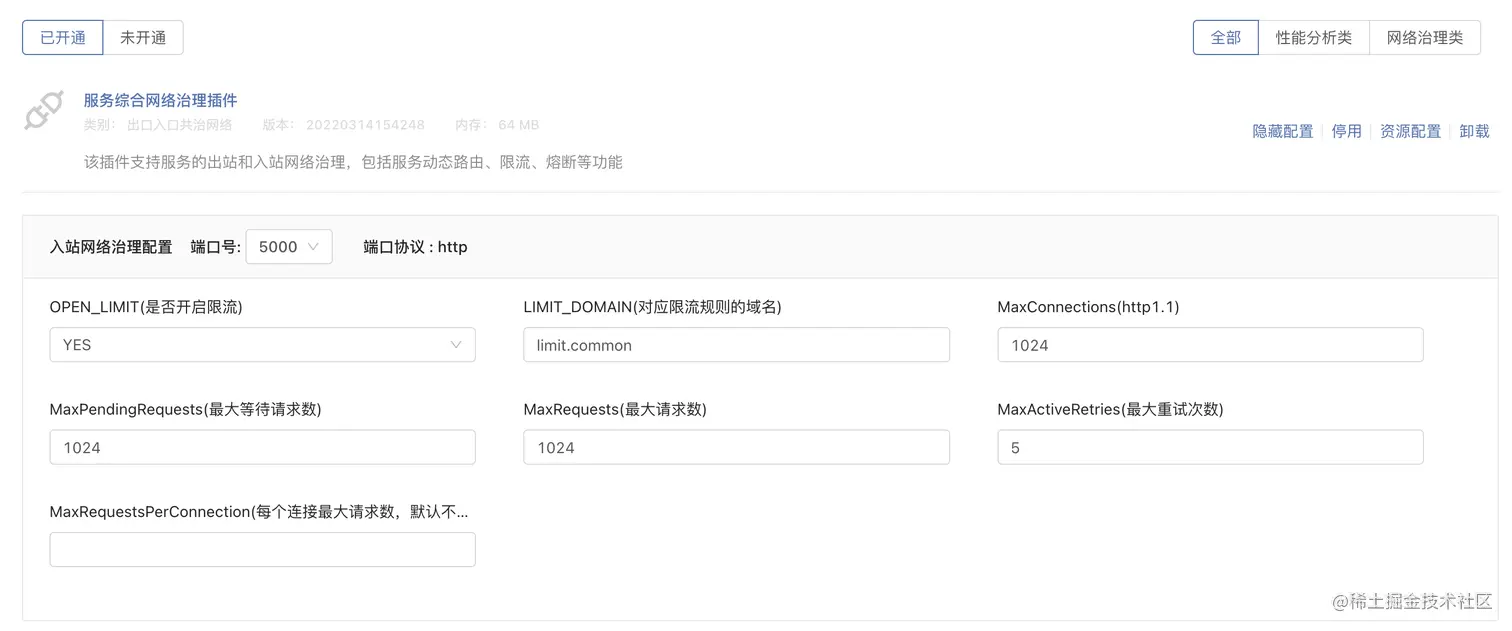The width and height of the screenshot is (1512, 631).
Task: Click the 版本: 20220314154248 text
Action: click(343, 125)
